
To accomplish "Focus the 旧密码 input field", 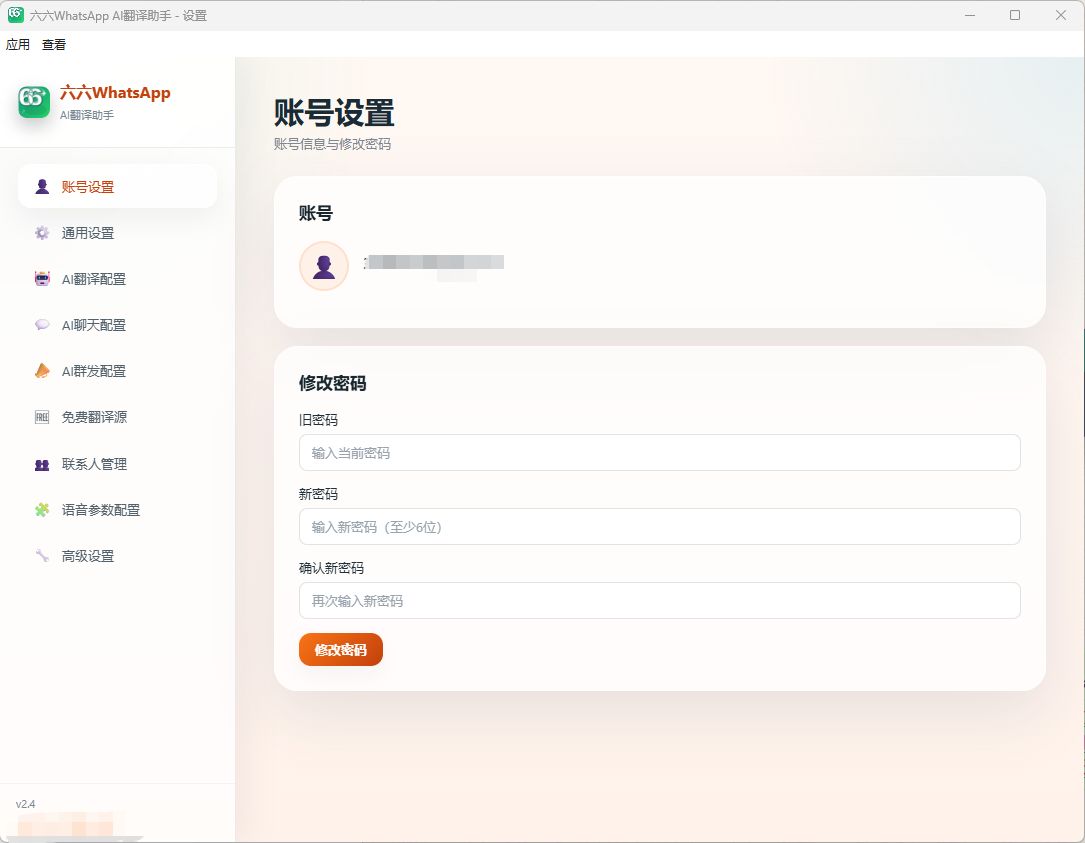I will 659,453.
